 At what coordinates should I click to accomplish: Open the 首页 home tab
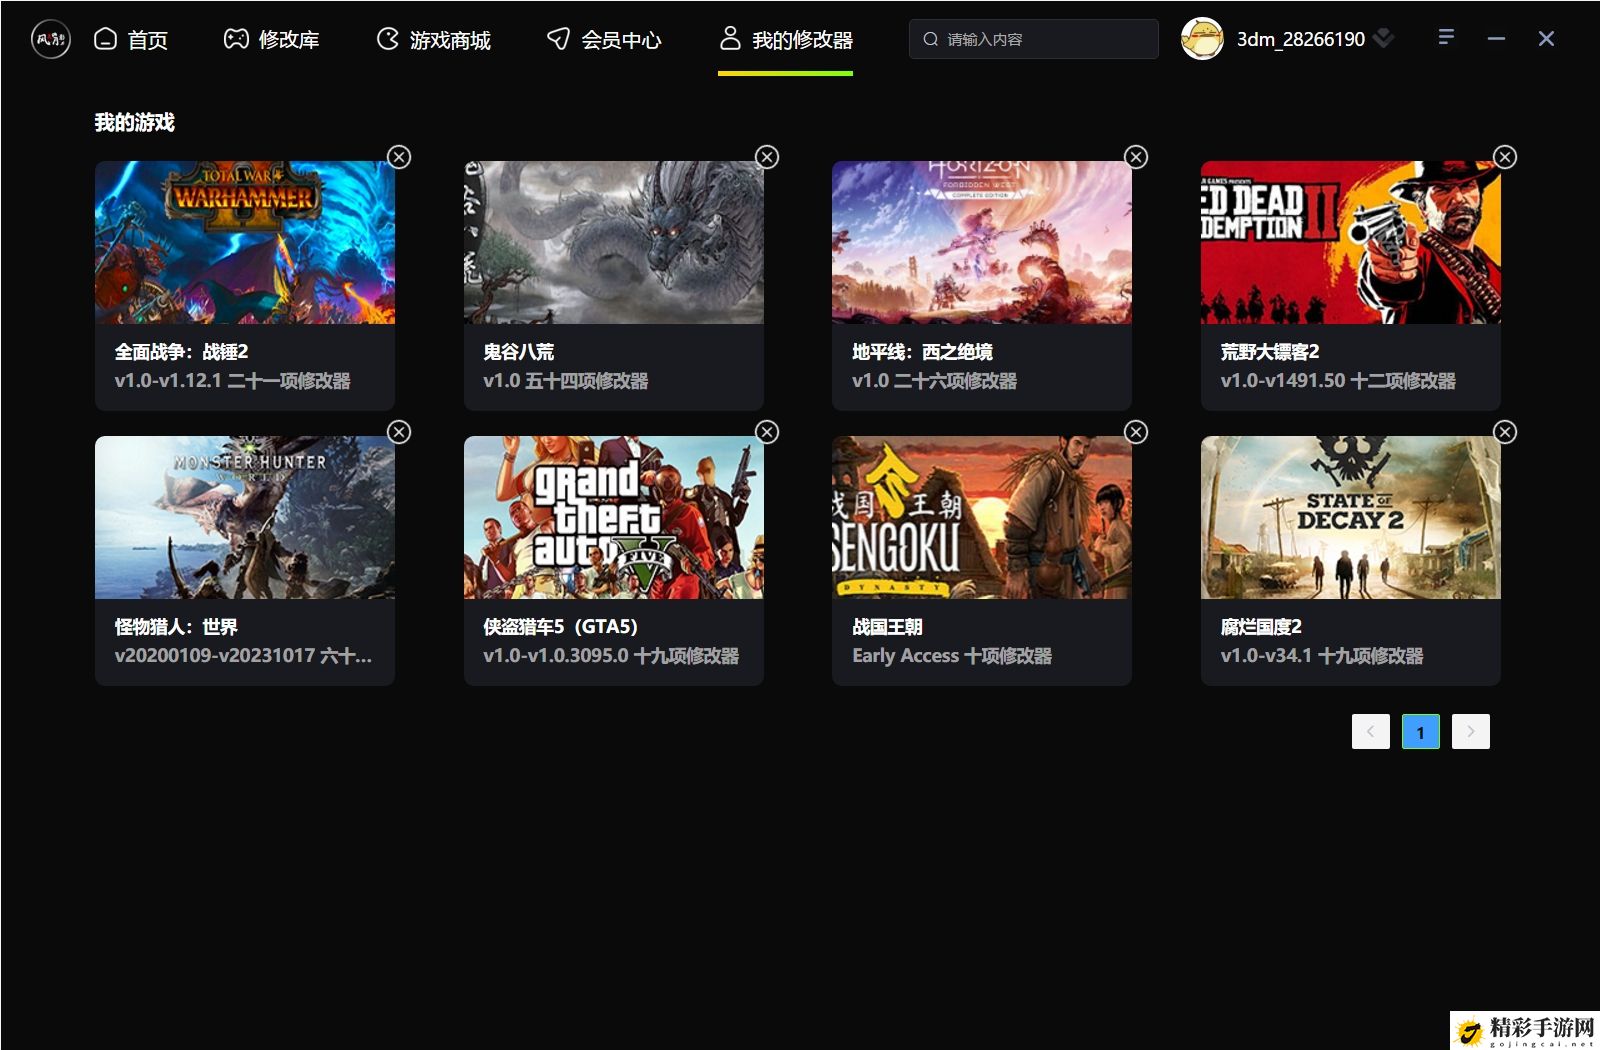tap(131, 39)
